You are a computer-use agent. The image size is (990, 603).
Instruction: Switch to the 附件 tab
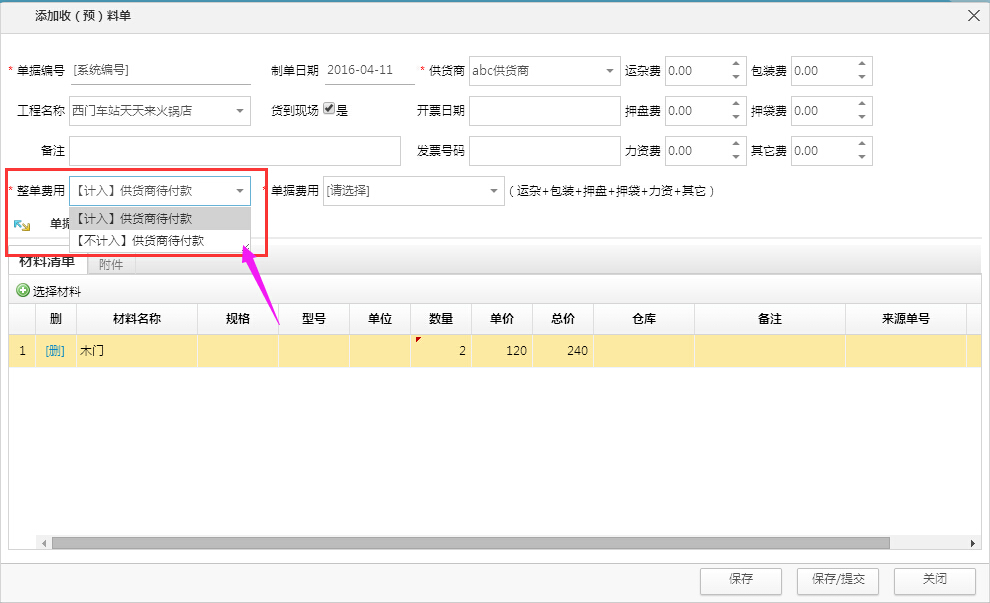(111, 265)
